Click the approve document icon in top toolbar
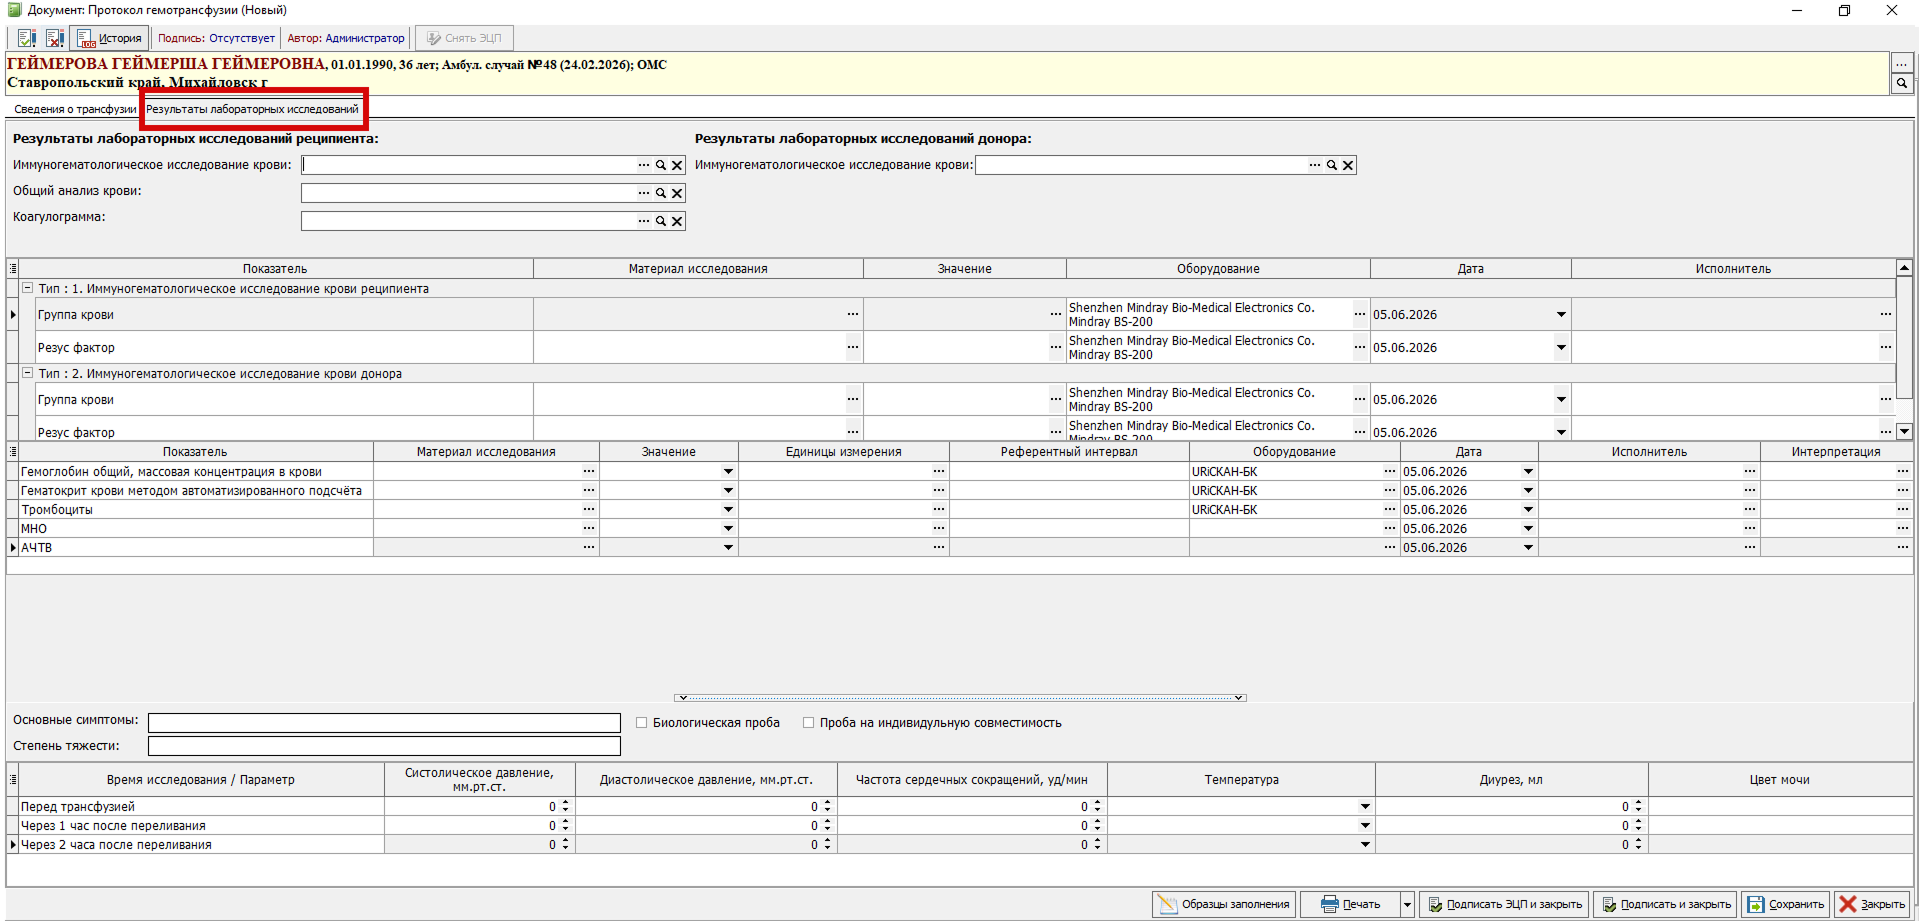The height and width of the screenshot is (921, 1919). [x=27, y=38]
